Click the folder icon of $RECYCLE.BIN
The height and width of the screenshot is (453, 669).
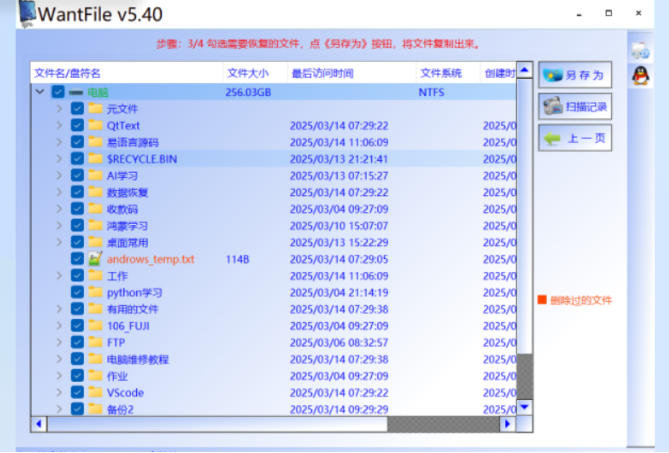96,159
